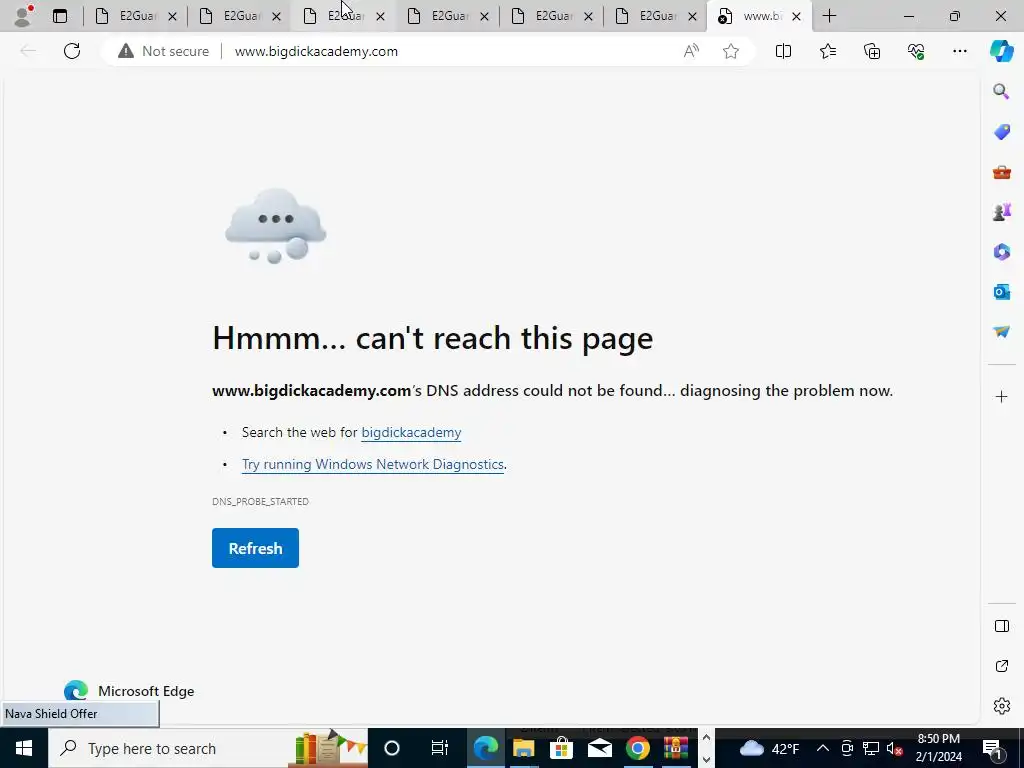The image size is (1024, 768).
Task: Open File Explorer from the taskbar
Action: [523, 748]
